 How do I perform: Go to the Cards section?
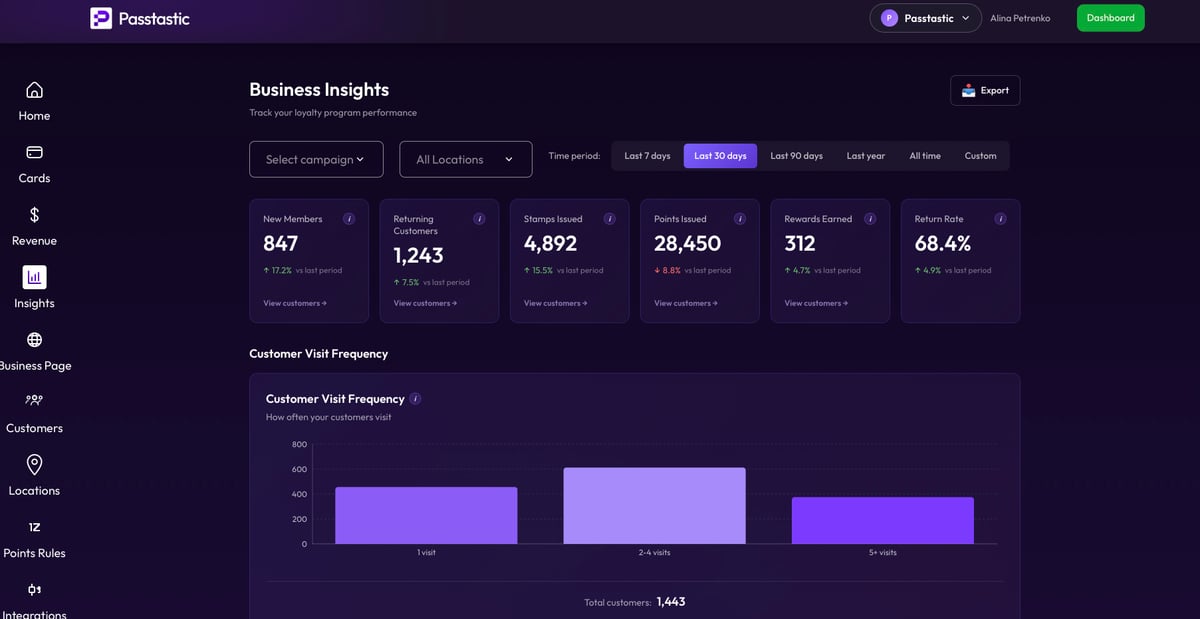coord(33,165)
